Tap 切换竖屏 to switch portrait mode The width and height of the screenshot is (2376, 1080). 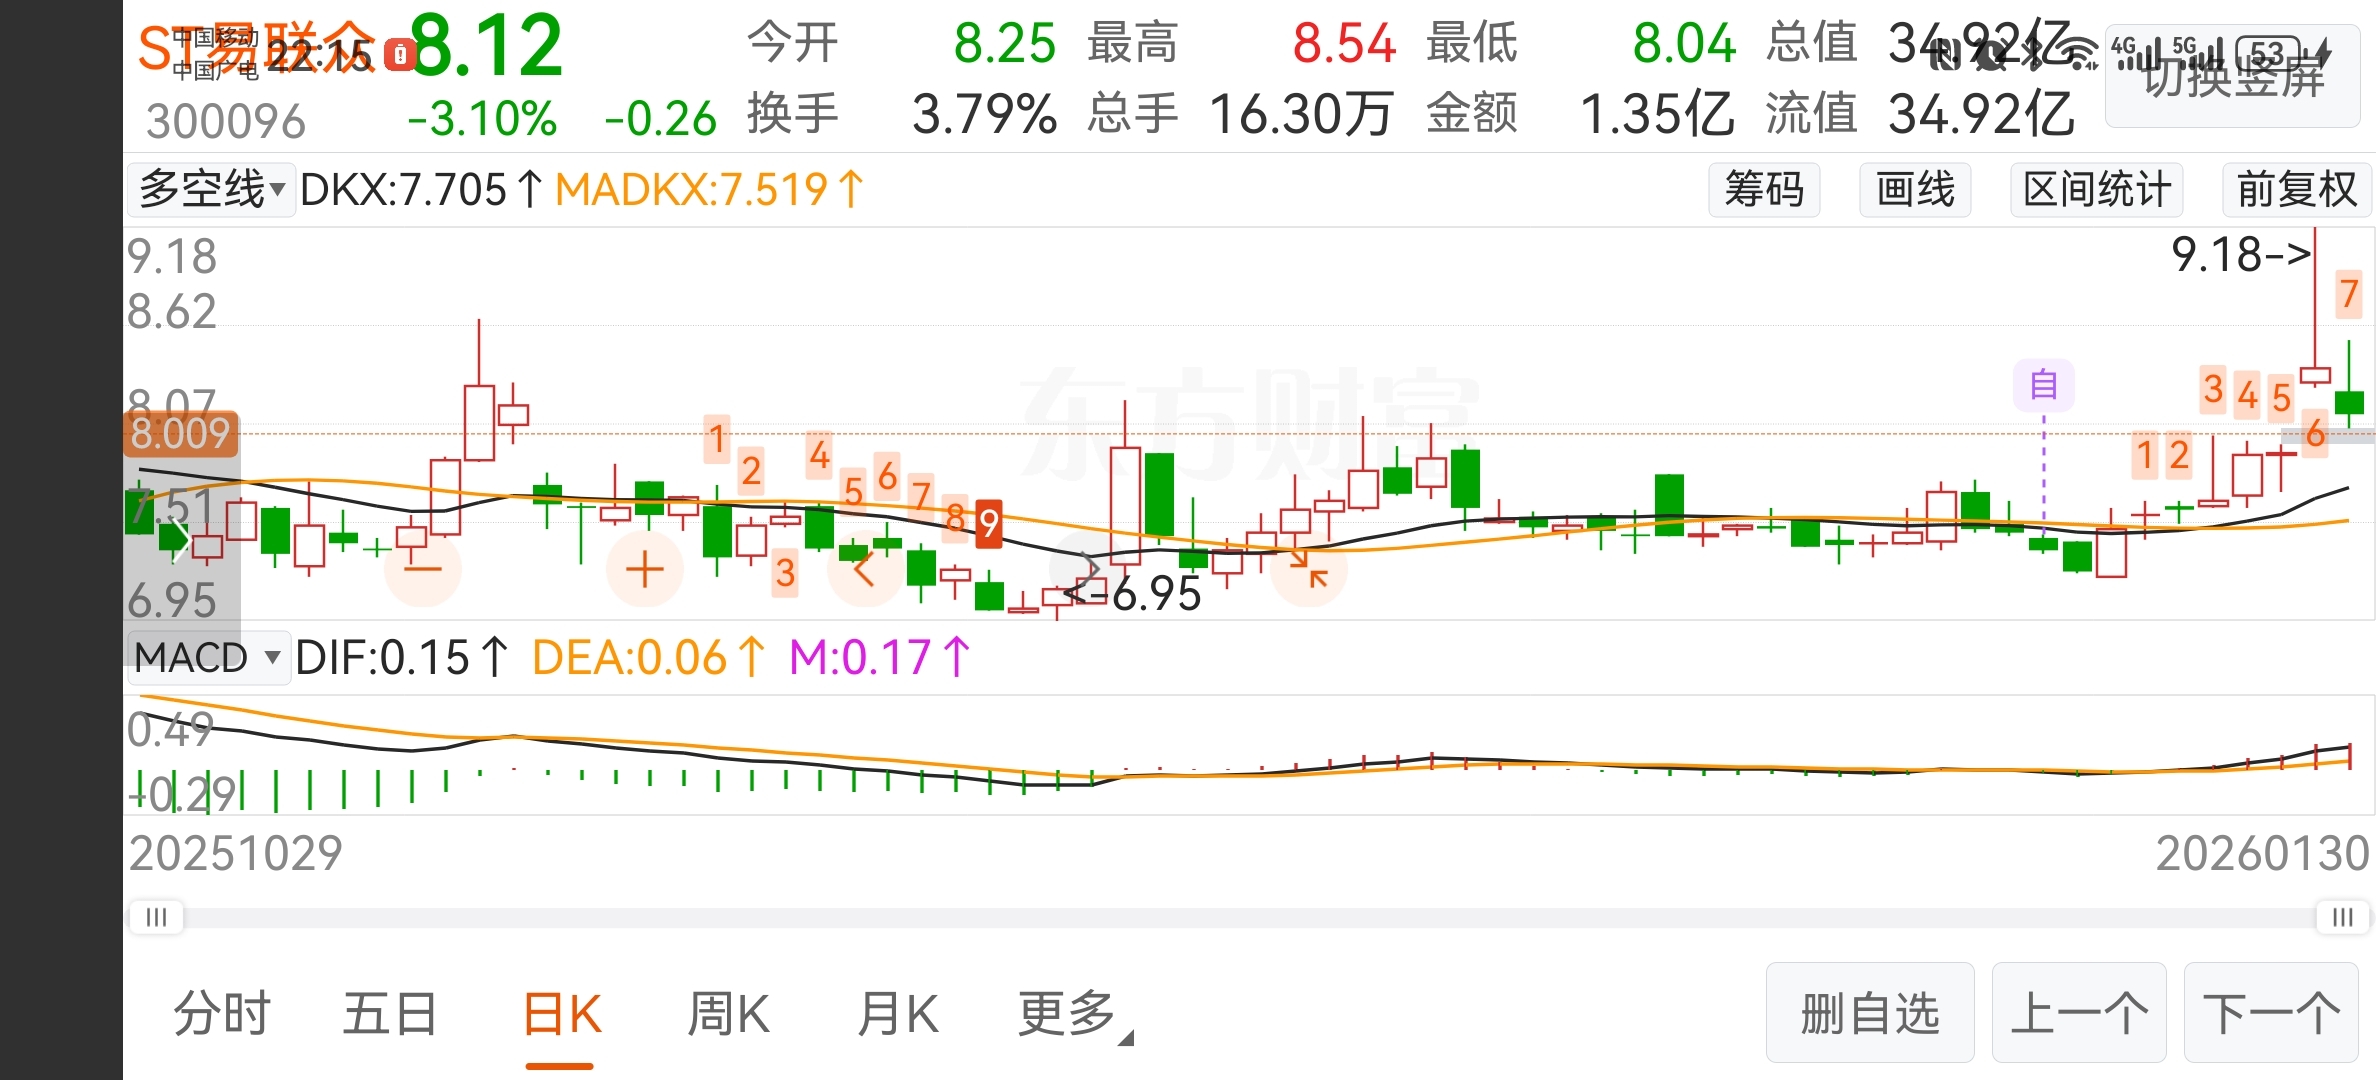tap(2234, 78)
